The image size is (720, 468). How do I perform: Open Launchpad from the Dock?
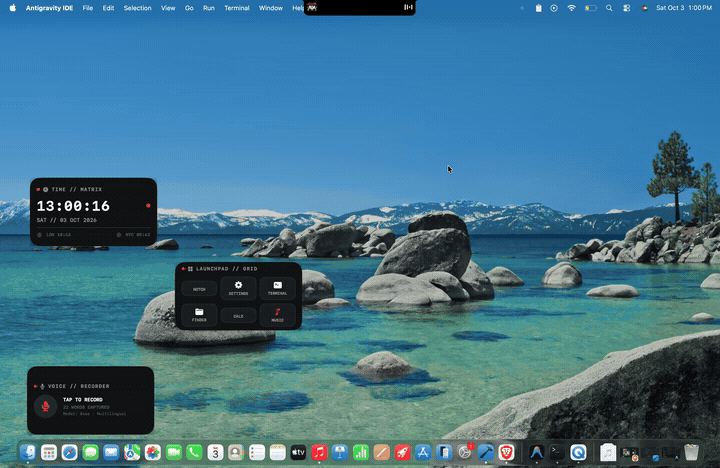[x=49, y=452]
